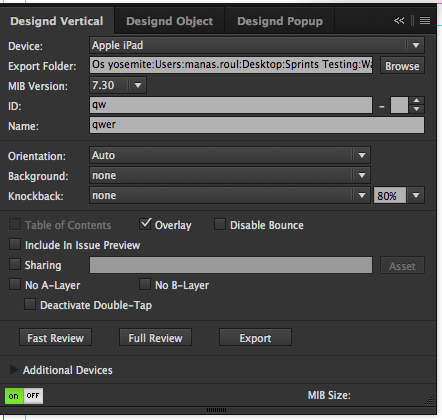Switch to the Designd Vertical tab
Screen dimensions: 442x420
[x=57, y=21]
